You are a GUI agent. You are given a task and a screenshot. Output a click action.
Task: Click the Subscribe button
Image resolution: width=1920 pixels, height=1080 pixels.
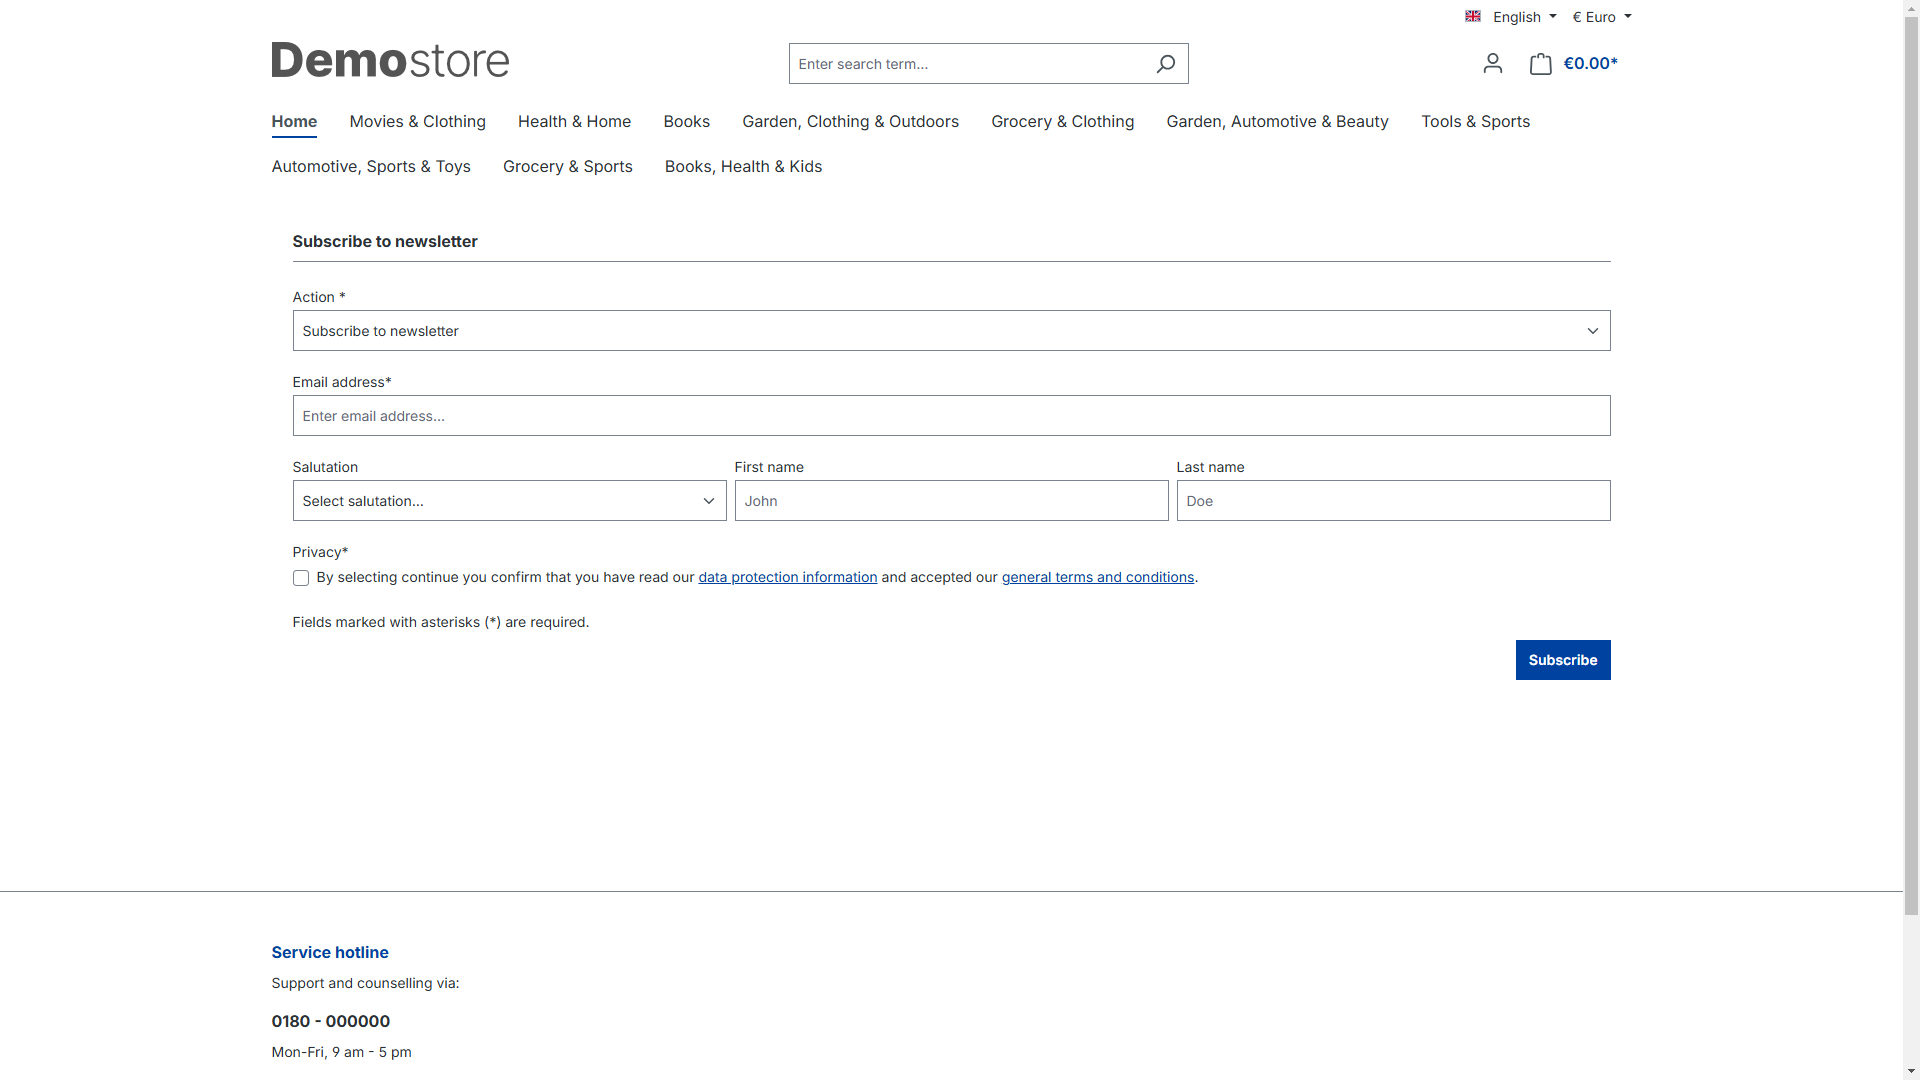pyautogui.click(x=1562, y=660)
